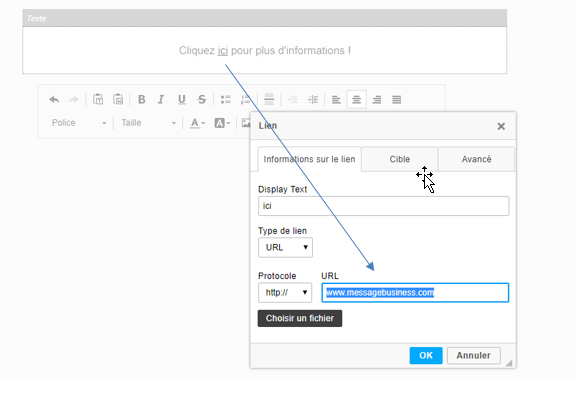Viewport: 575px width, 394px height.
Task: Open the Police font dropdown
Action: (79, 123)
